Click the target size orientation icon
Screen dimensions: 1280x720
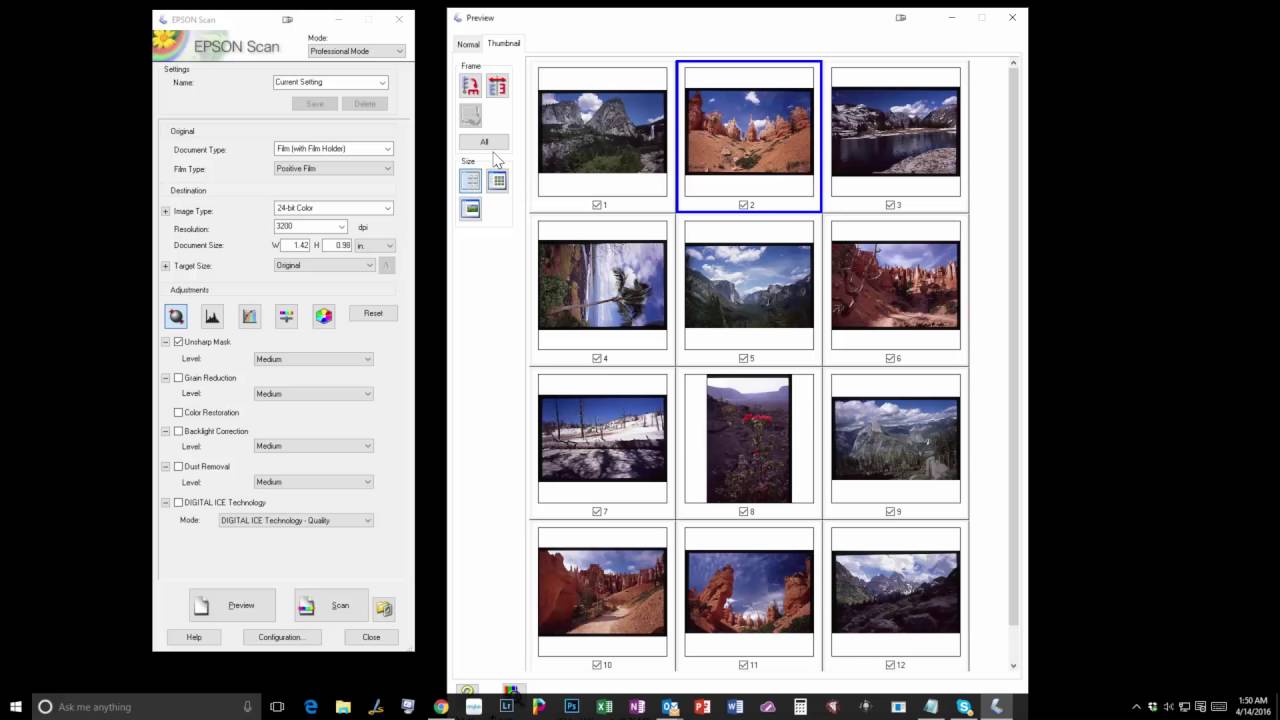tap(387, 265)
